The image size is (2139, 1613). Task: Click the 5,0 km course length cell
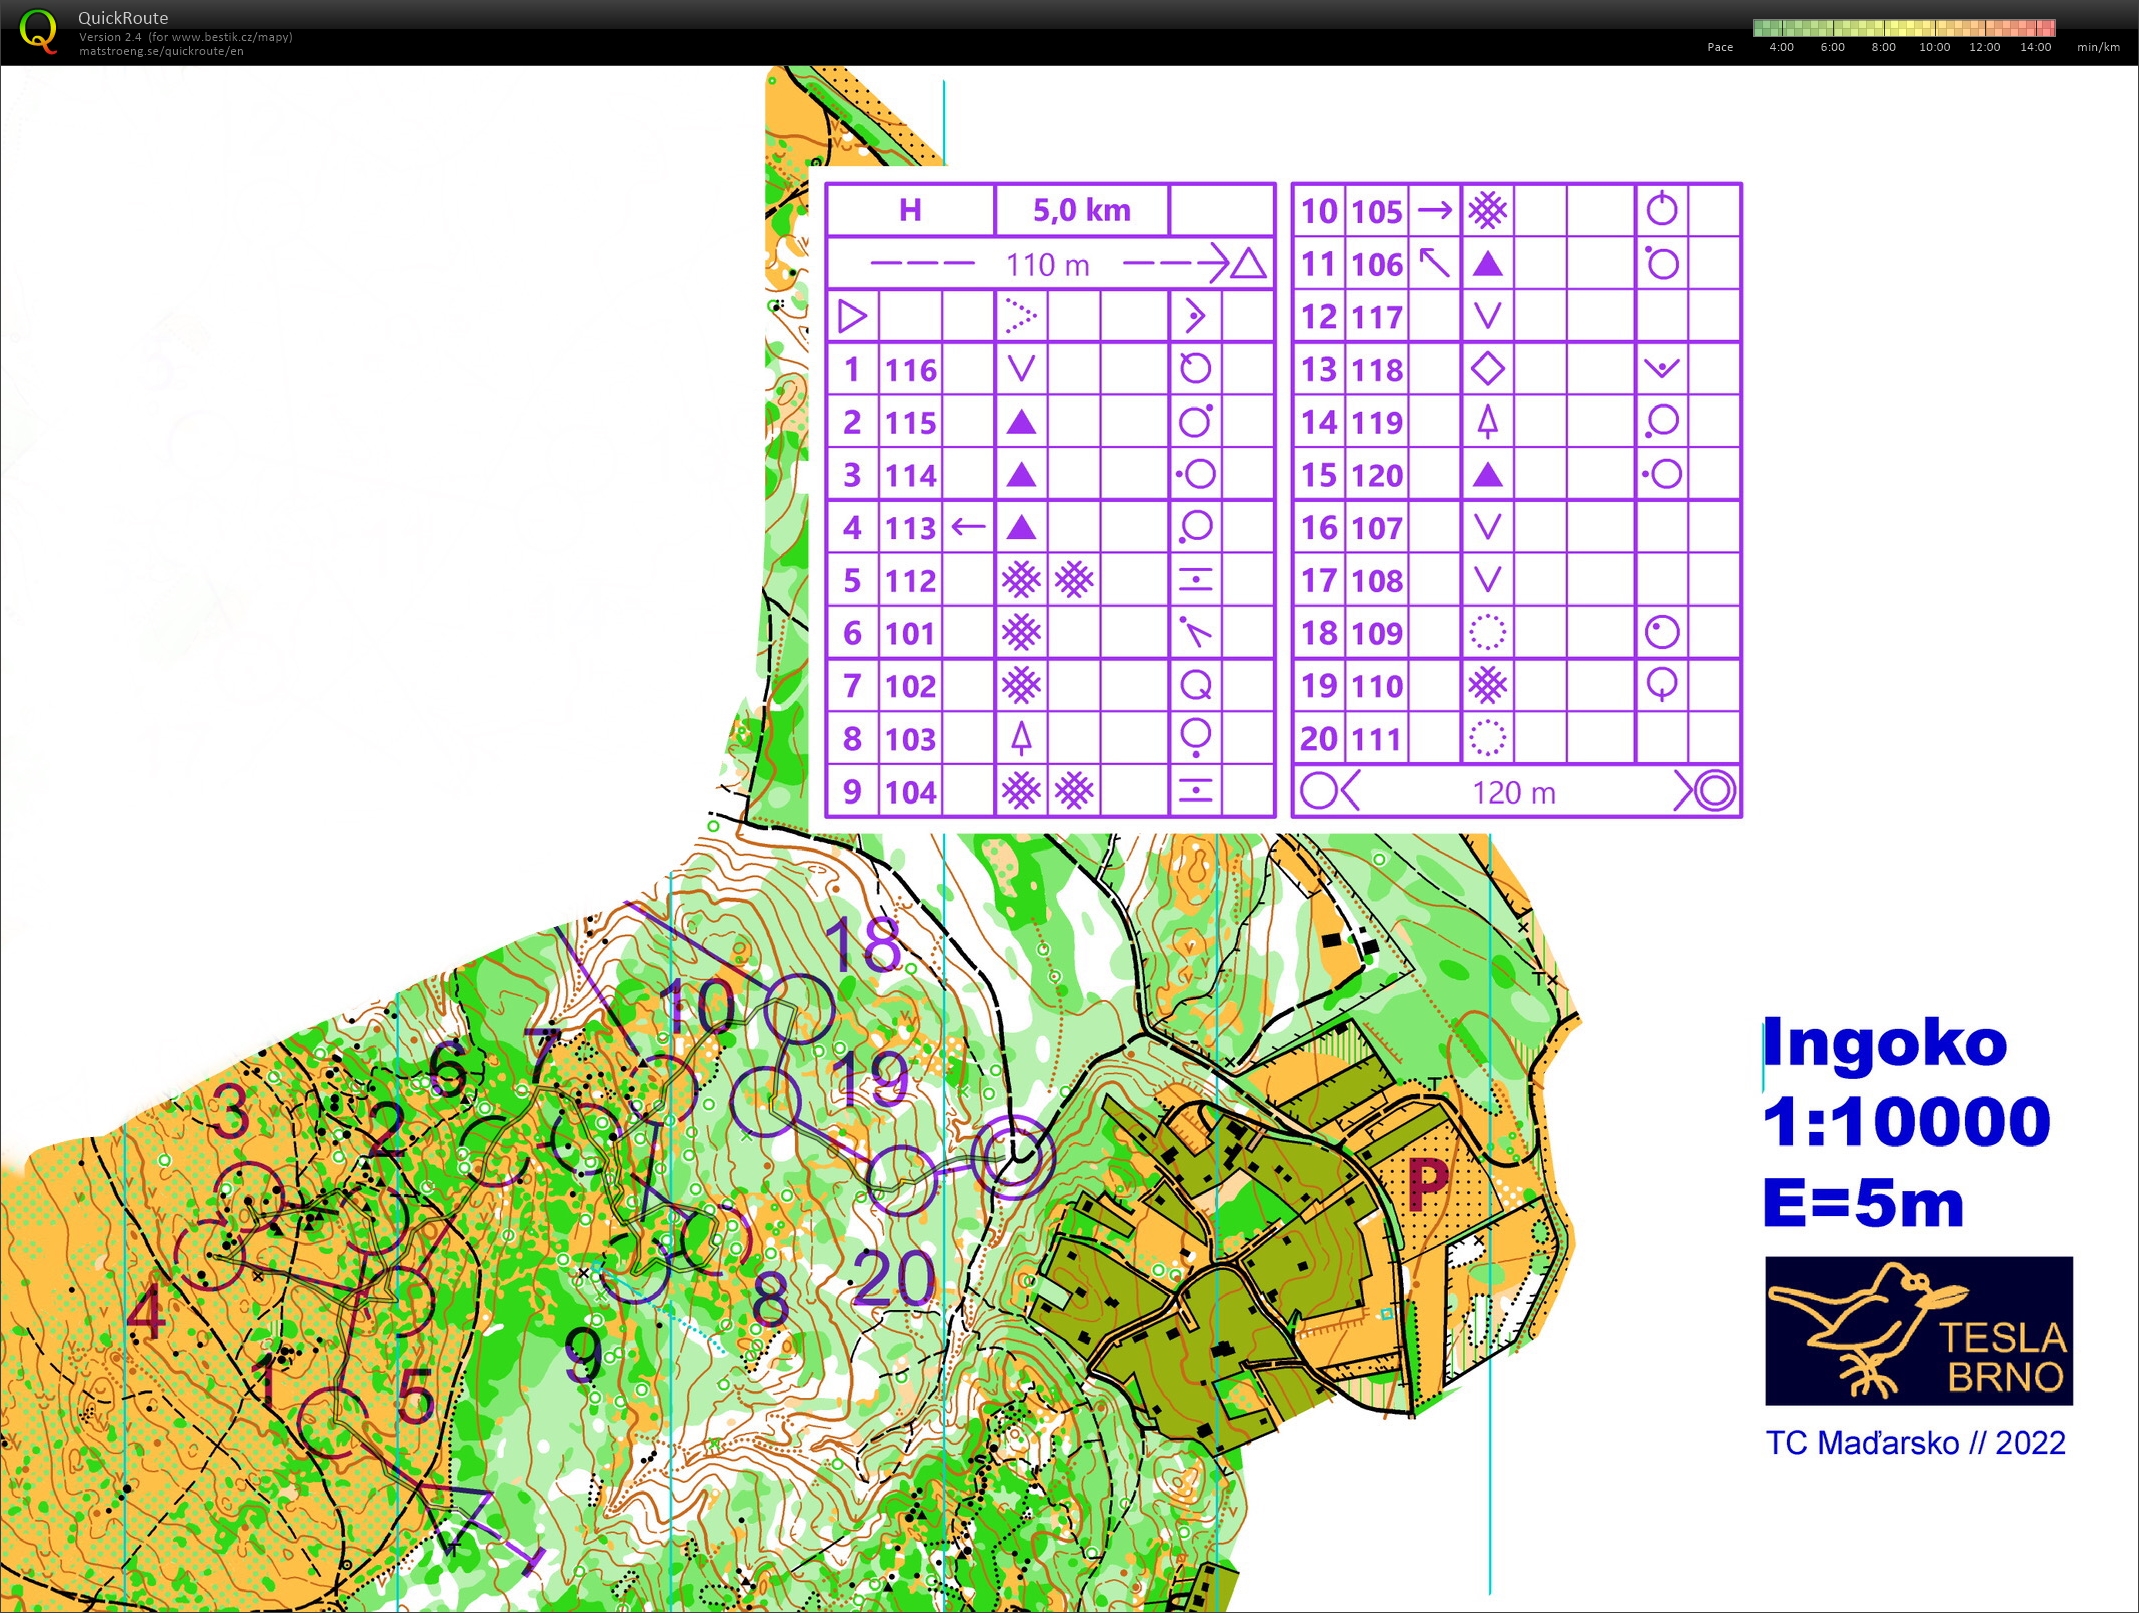click(x=1081, y=210)
